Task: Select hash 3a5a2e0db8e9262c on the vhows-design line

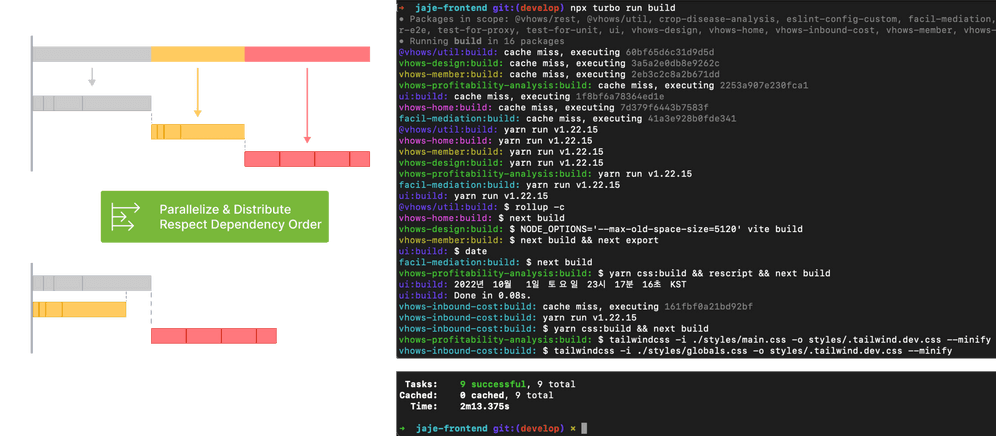Action: coord(673,63)
